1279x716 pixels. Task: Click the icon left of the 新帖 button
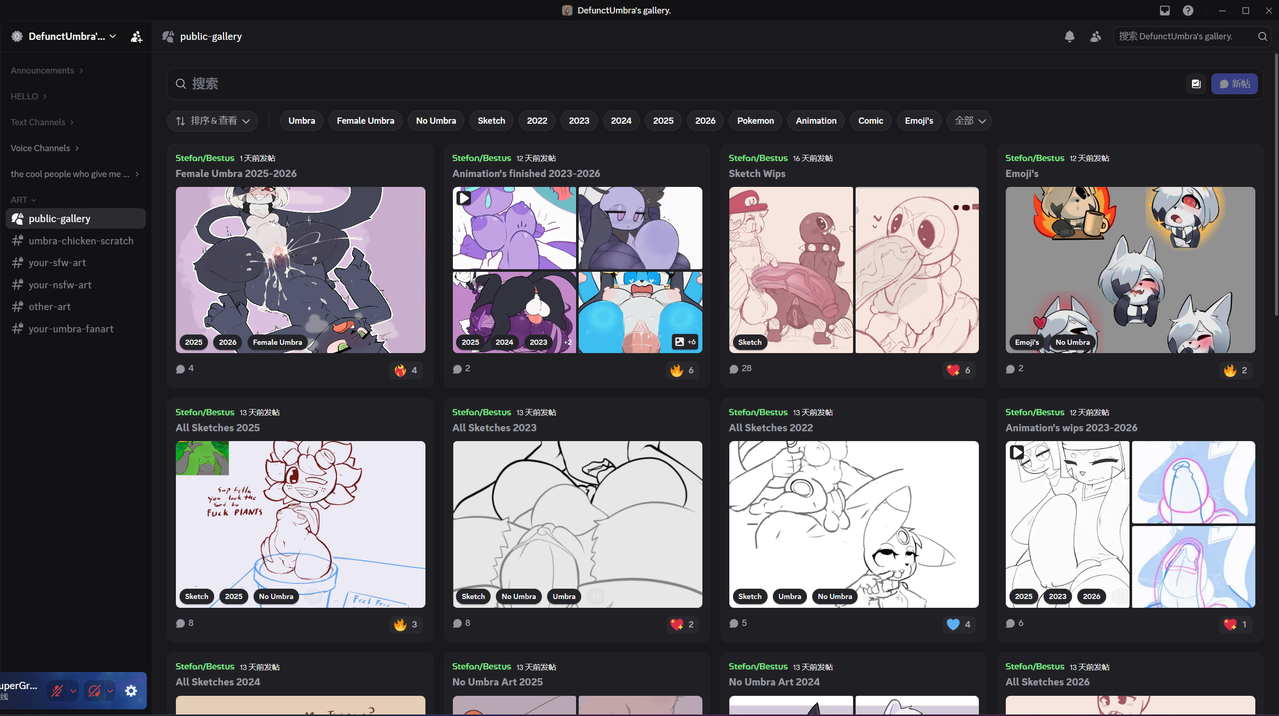[x=1195, y=84]
